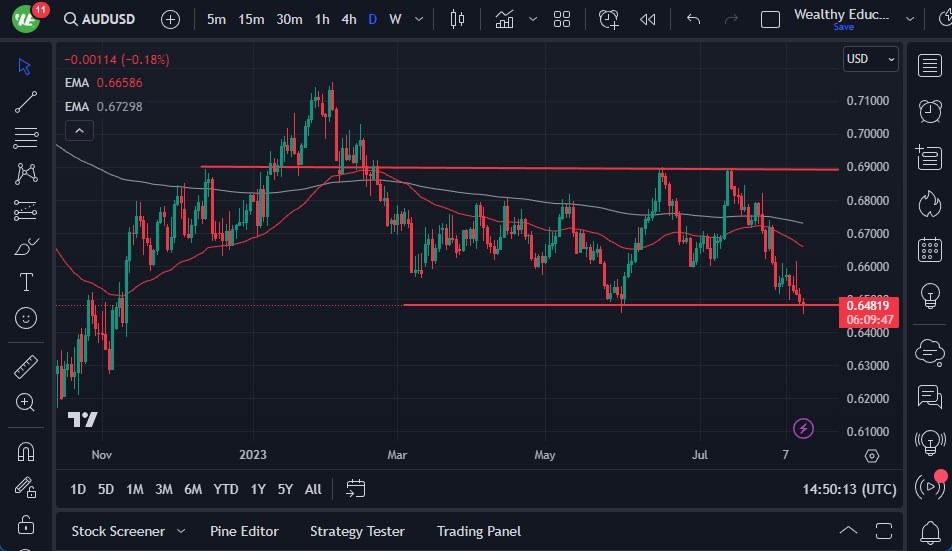Click the bar replay rewind icon
952x551 pixels.
pyautogui.click(x=648, y=19)
